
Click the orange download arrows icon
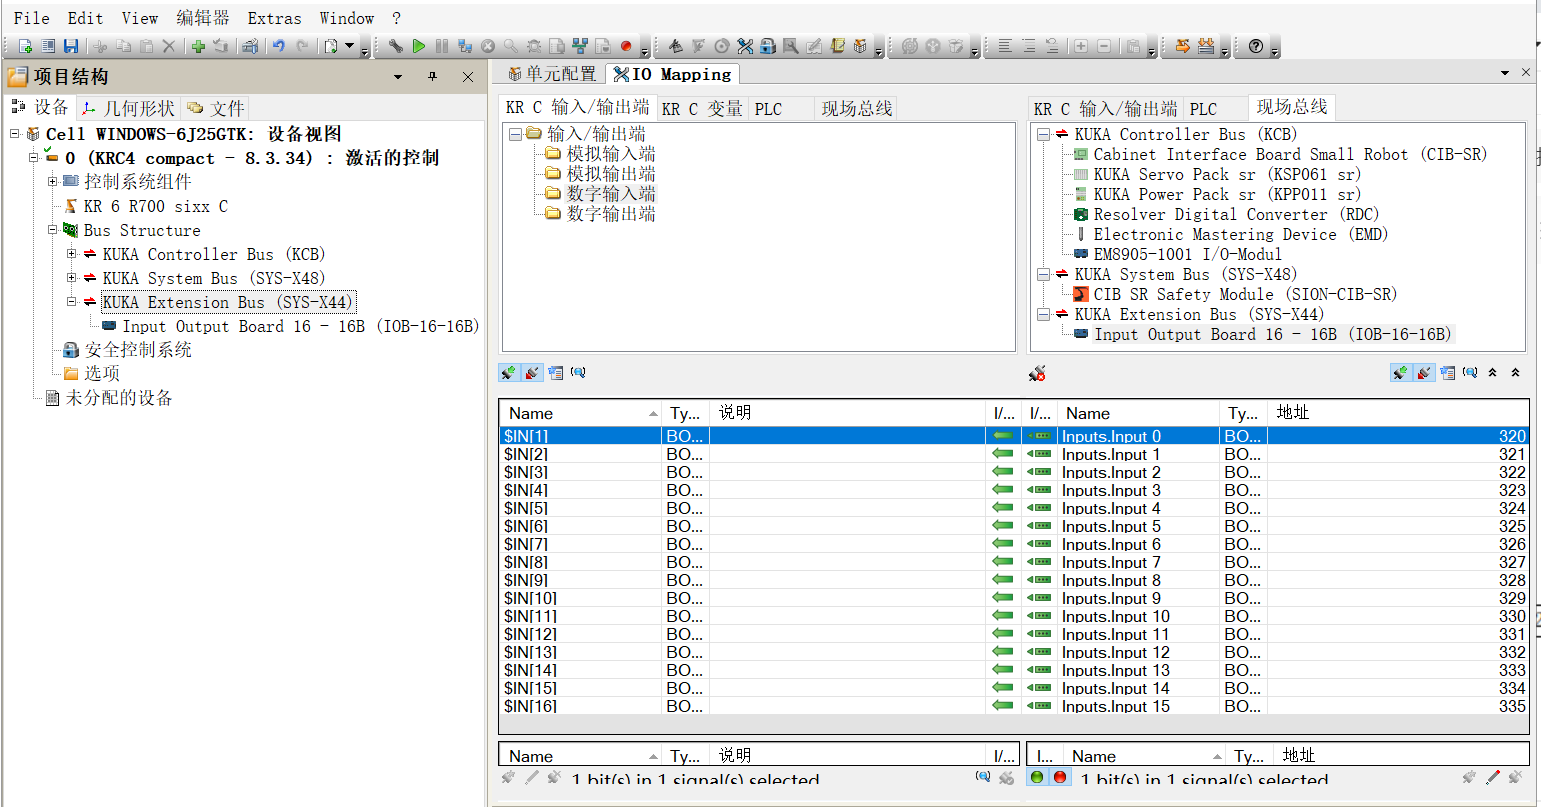[x=1206, y=46]
